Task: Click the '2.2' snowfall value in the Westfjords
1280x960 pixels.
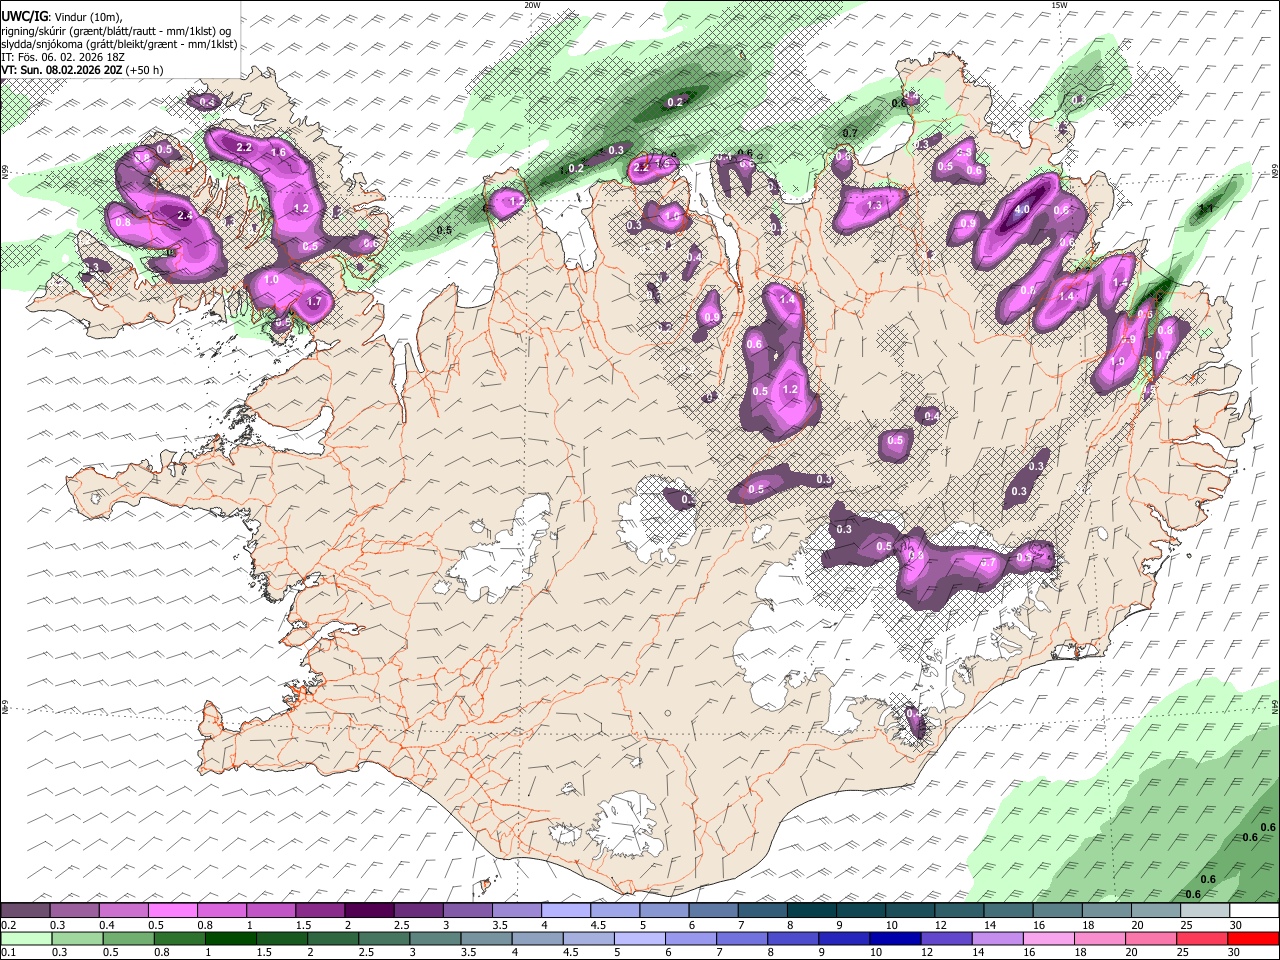Action: pos(243,148)
